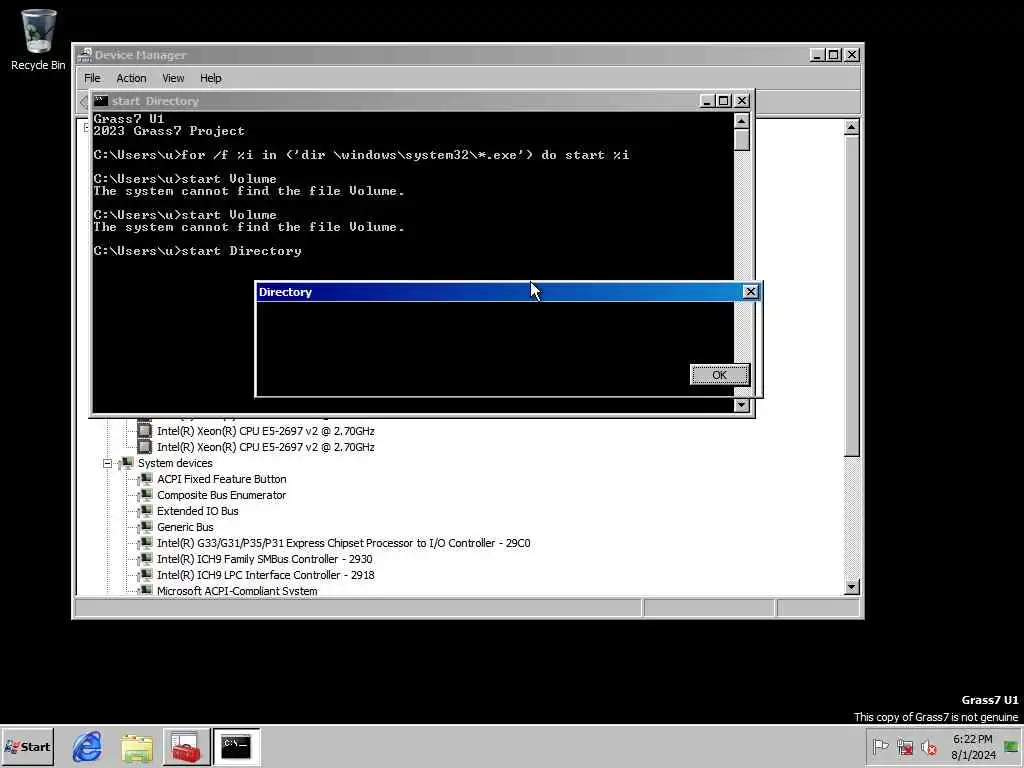The height and width of the screenshot is (768, 1024).
Task: Launch Internet Explorer from the taskbar
Action: [87, 746]
